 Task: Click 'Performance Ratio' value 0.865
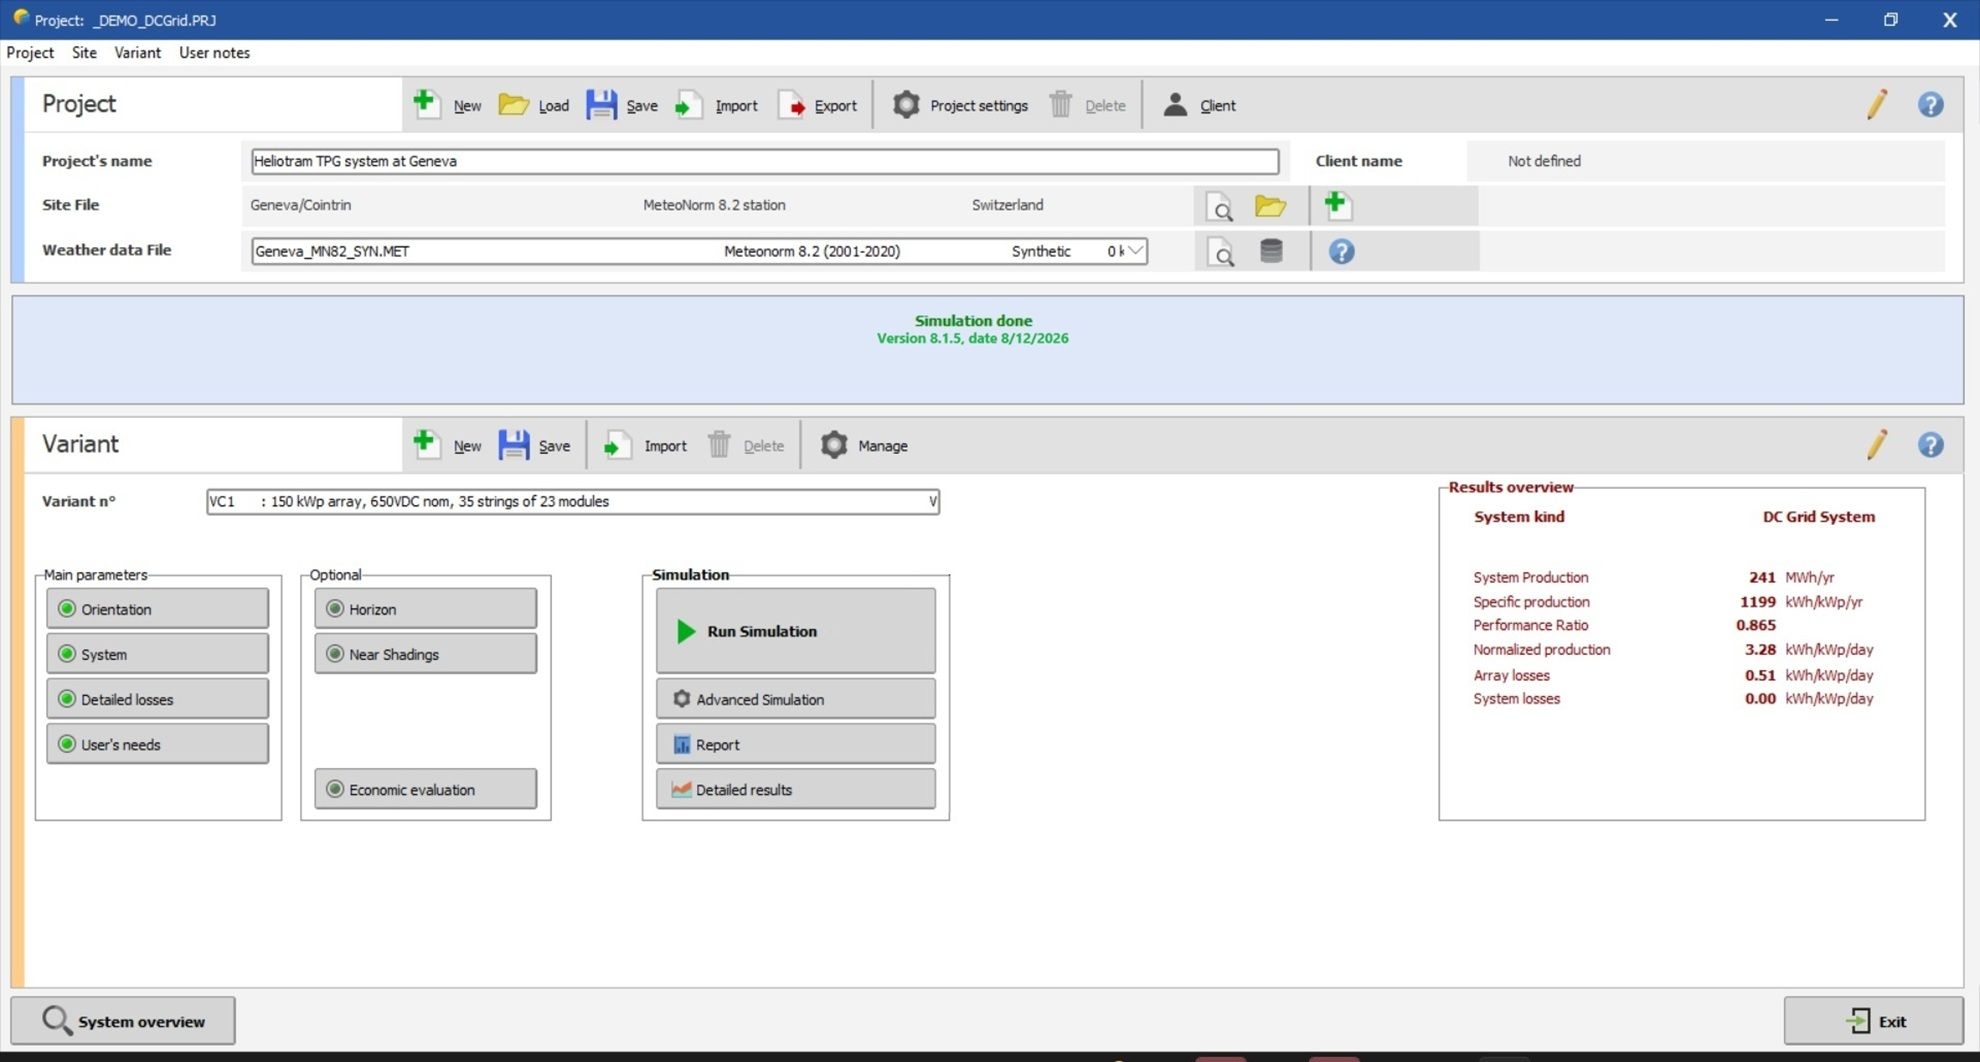[1755, 625]
